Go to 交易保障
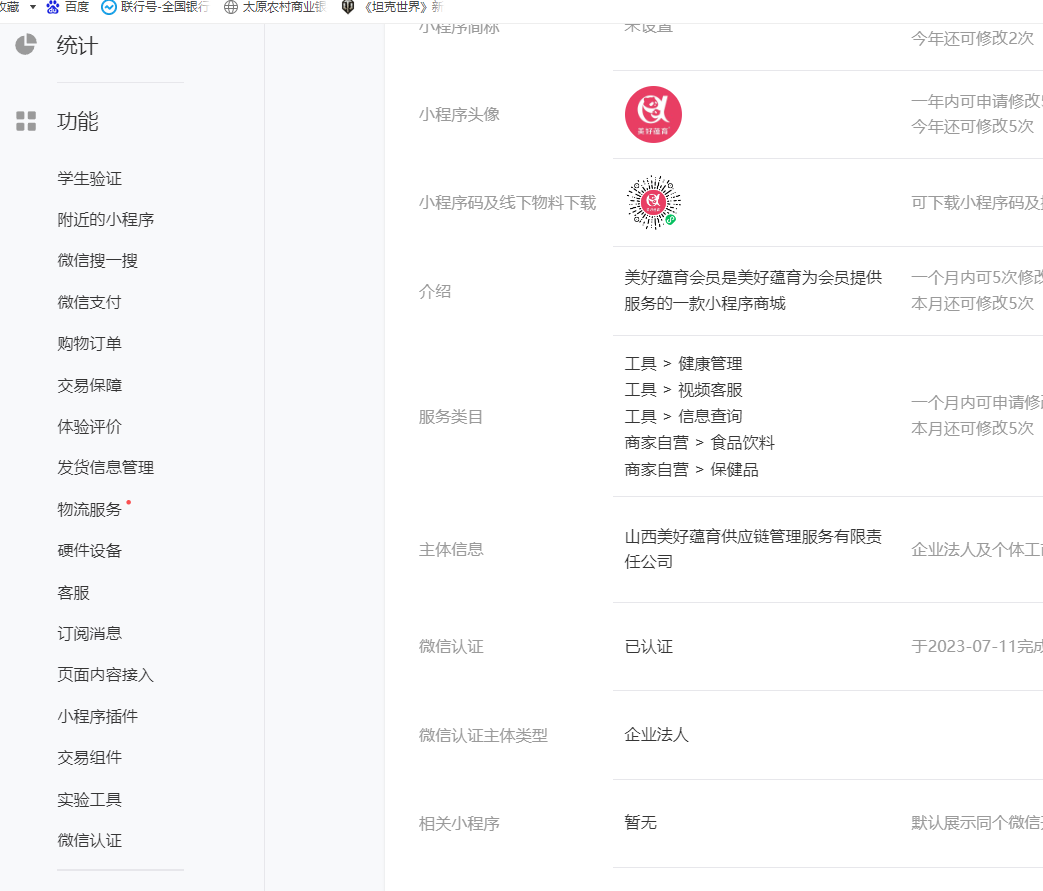Image resolution: width=1043 pixels, height=891 pixels. [90, 385]
